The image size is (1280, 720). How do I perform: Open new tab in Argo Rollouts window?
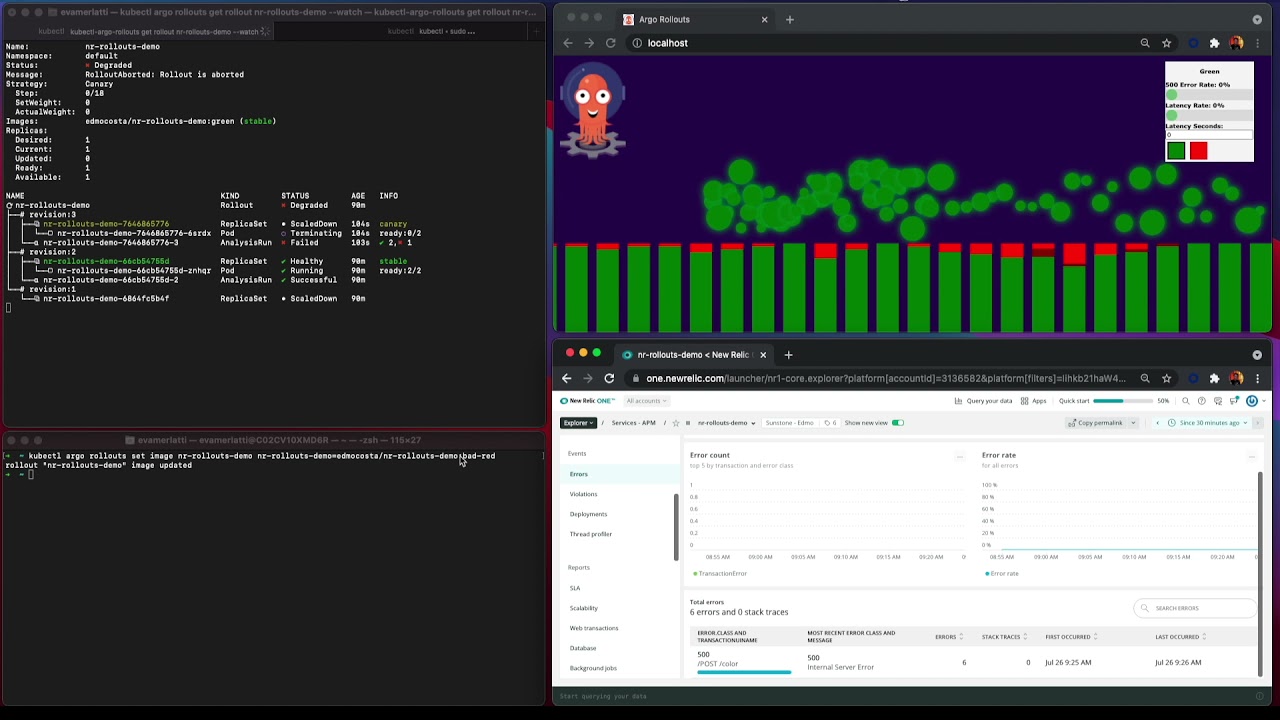coord(789,19)
